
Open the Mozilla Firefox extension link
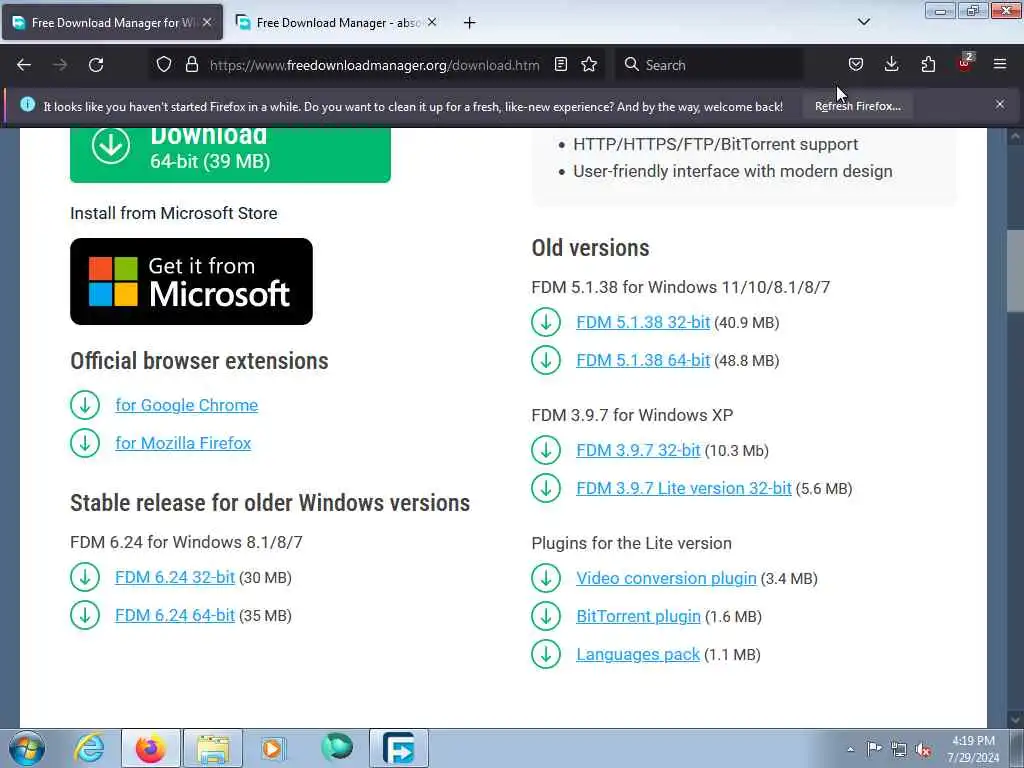pyautogui.click(x=183, y=443)
